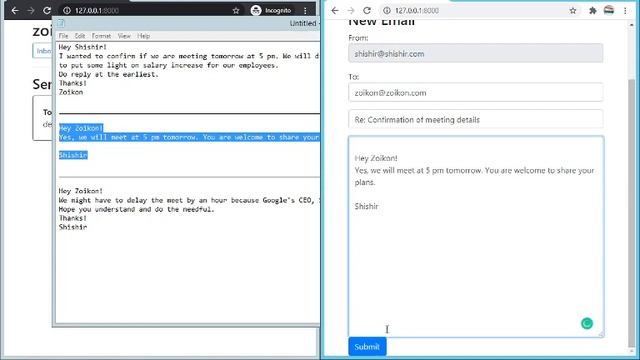Click highlighted 'Shishir' signature in Notepad
Image resolution: width=640 pixels, height=360 pixels.
[x=73, y=155]
